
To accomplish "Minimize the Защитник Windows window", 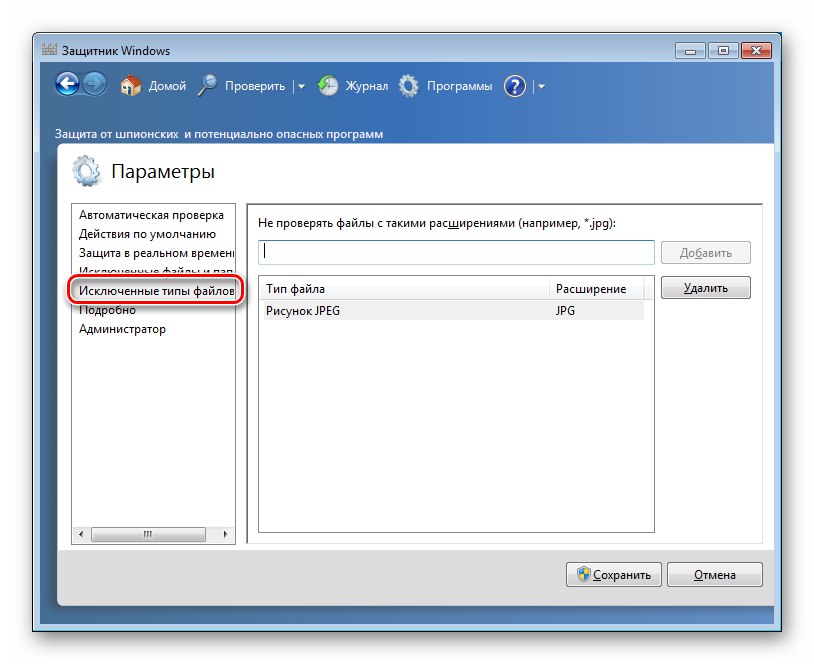I will [x=690, y=51].
